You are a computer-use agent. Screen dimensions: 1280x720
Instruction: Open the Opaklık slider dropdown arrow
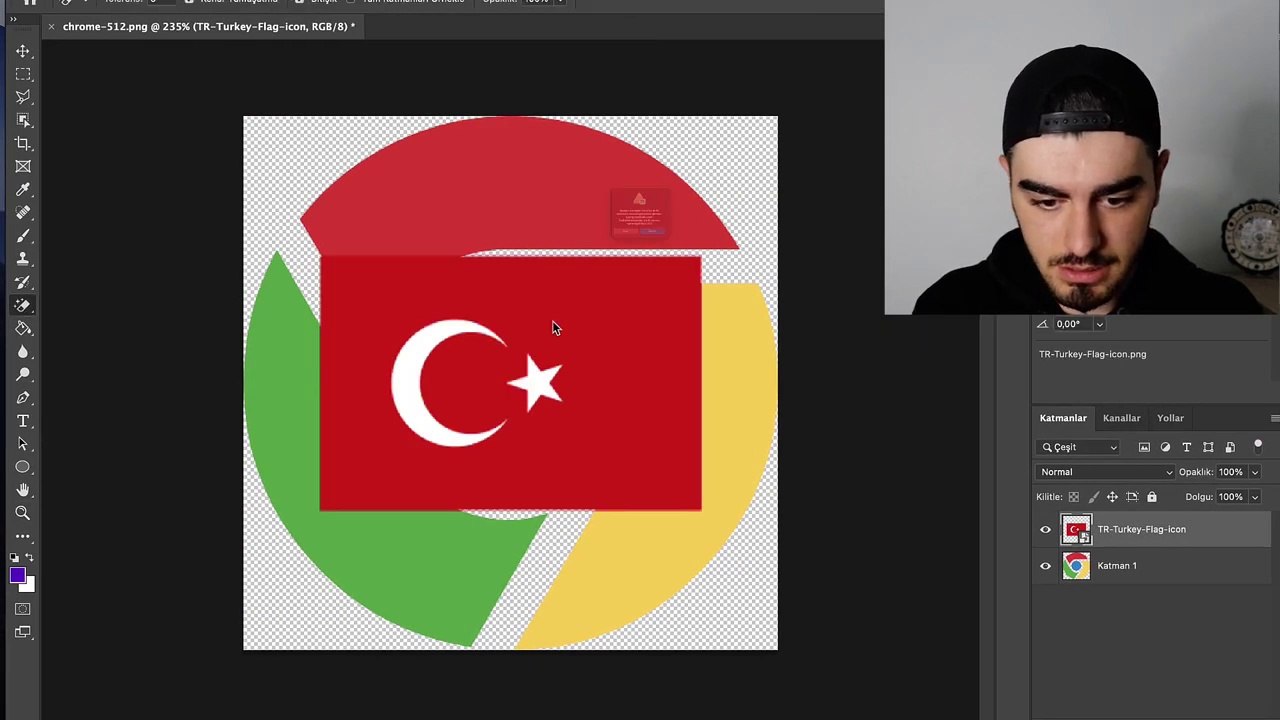(x=1255, y=472)
